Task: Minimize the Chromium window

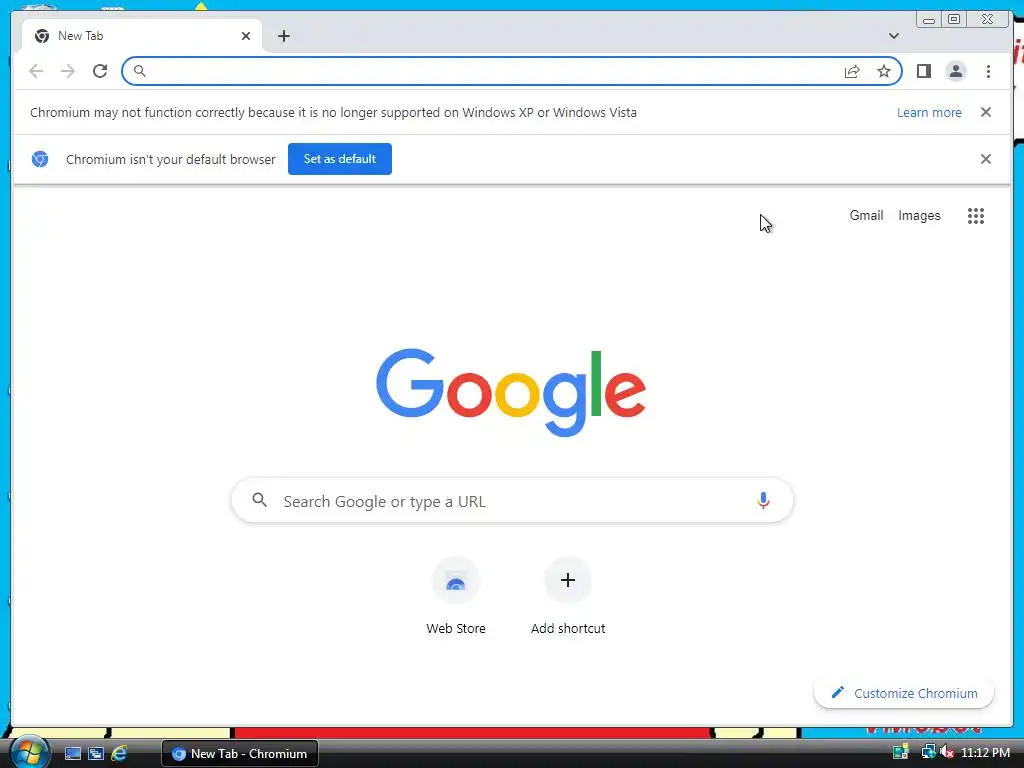Action: (929, 20)
